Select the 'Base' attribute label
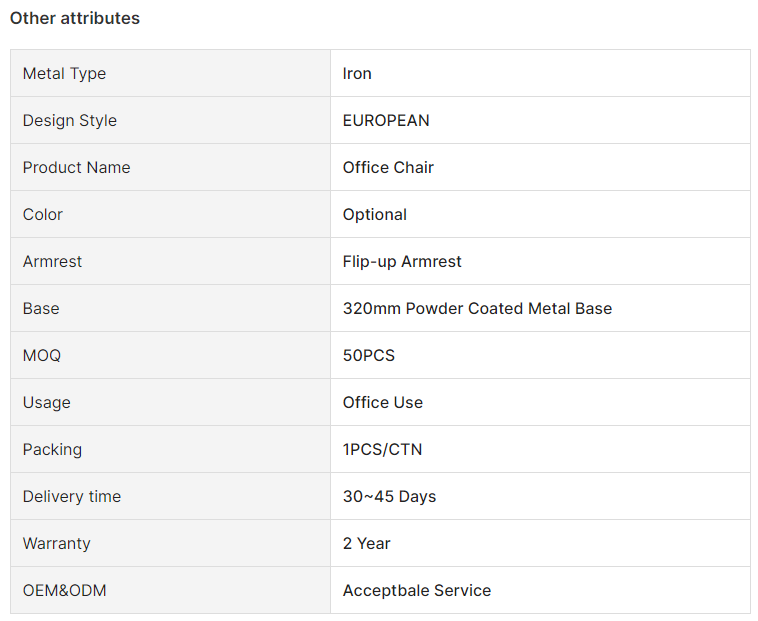The width and height of the screenshot is (758, 621). point(41,308)
